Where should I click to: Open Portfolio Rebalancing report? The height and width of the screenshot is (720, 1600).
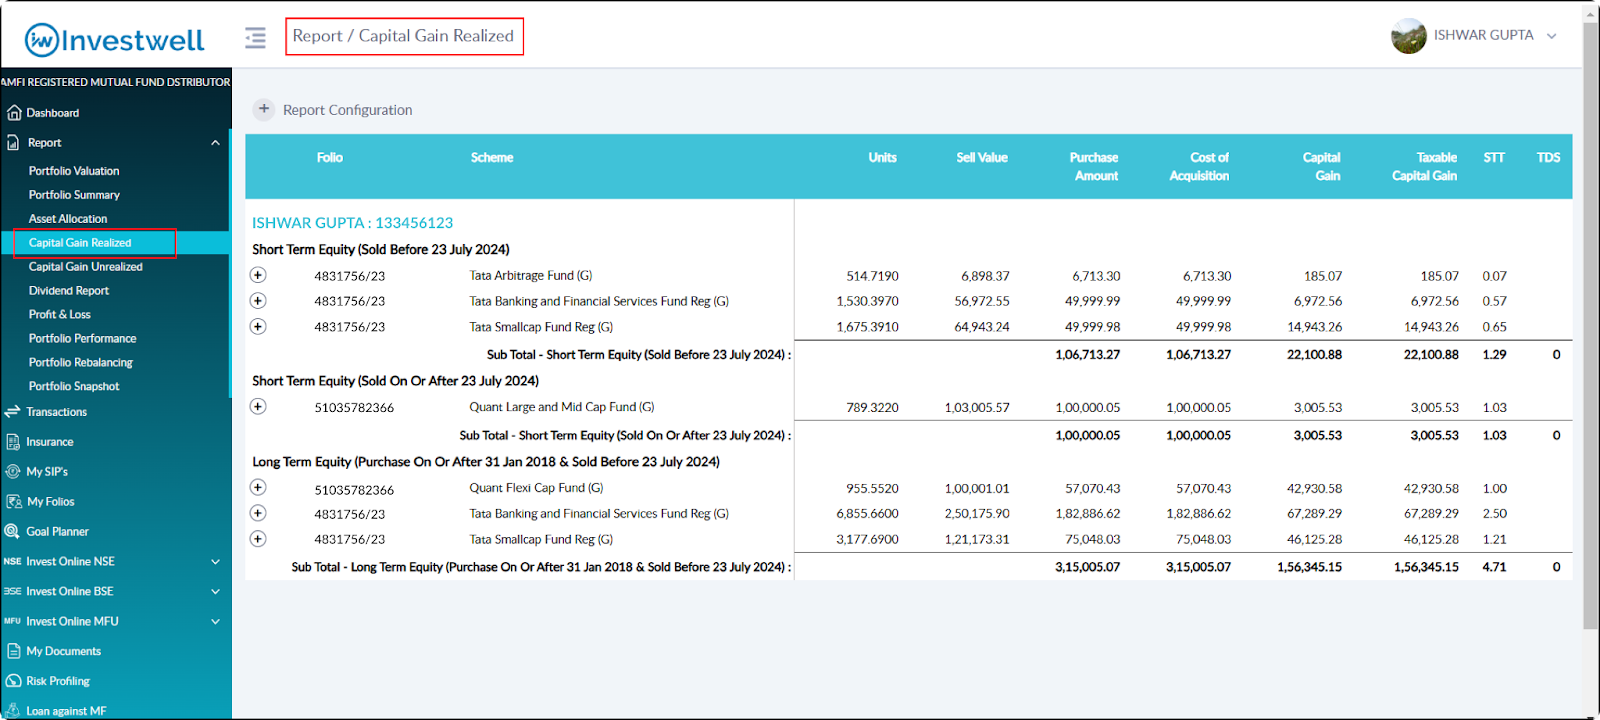[x=81, y=363]
